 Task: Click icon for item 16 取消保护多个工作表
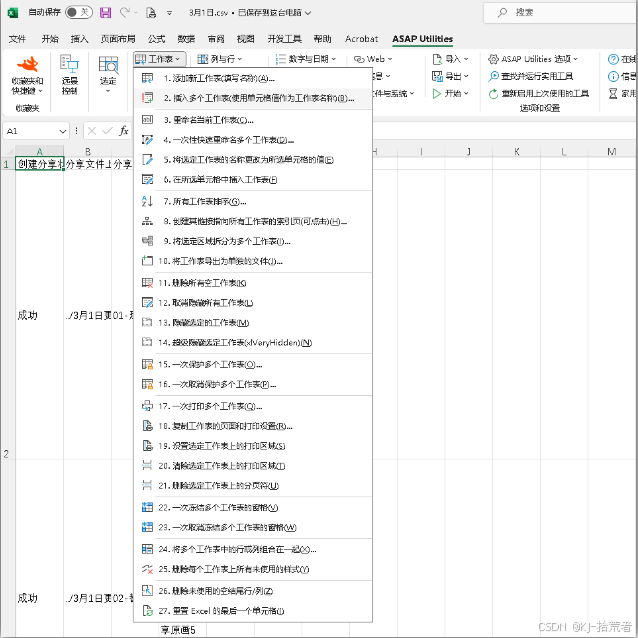click(x=147, y=384)
